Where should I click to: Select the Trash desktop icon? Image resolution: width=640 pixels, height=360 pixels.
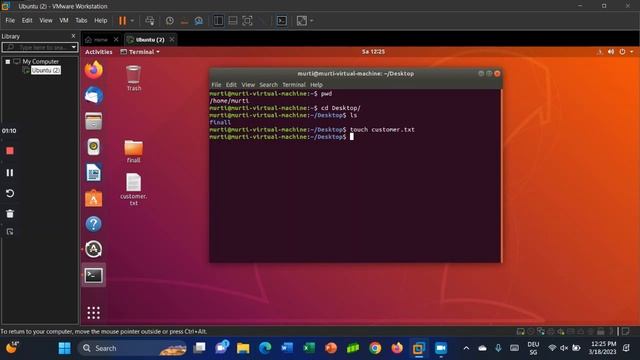[x=133, y=78]
